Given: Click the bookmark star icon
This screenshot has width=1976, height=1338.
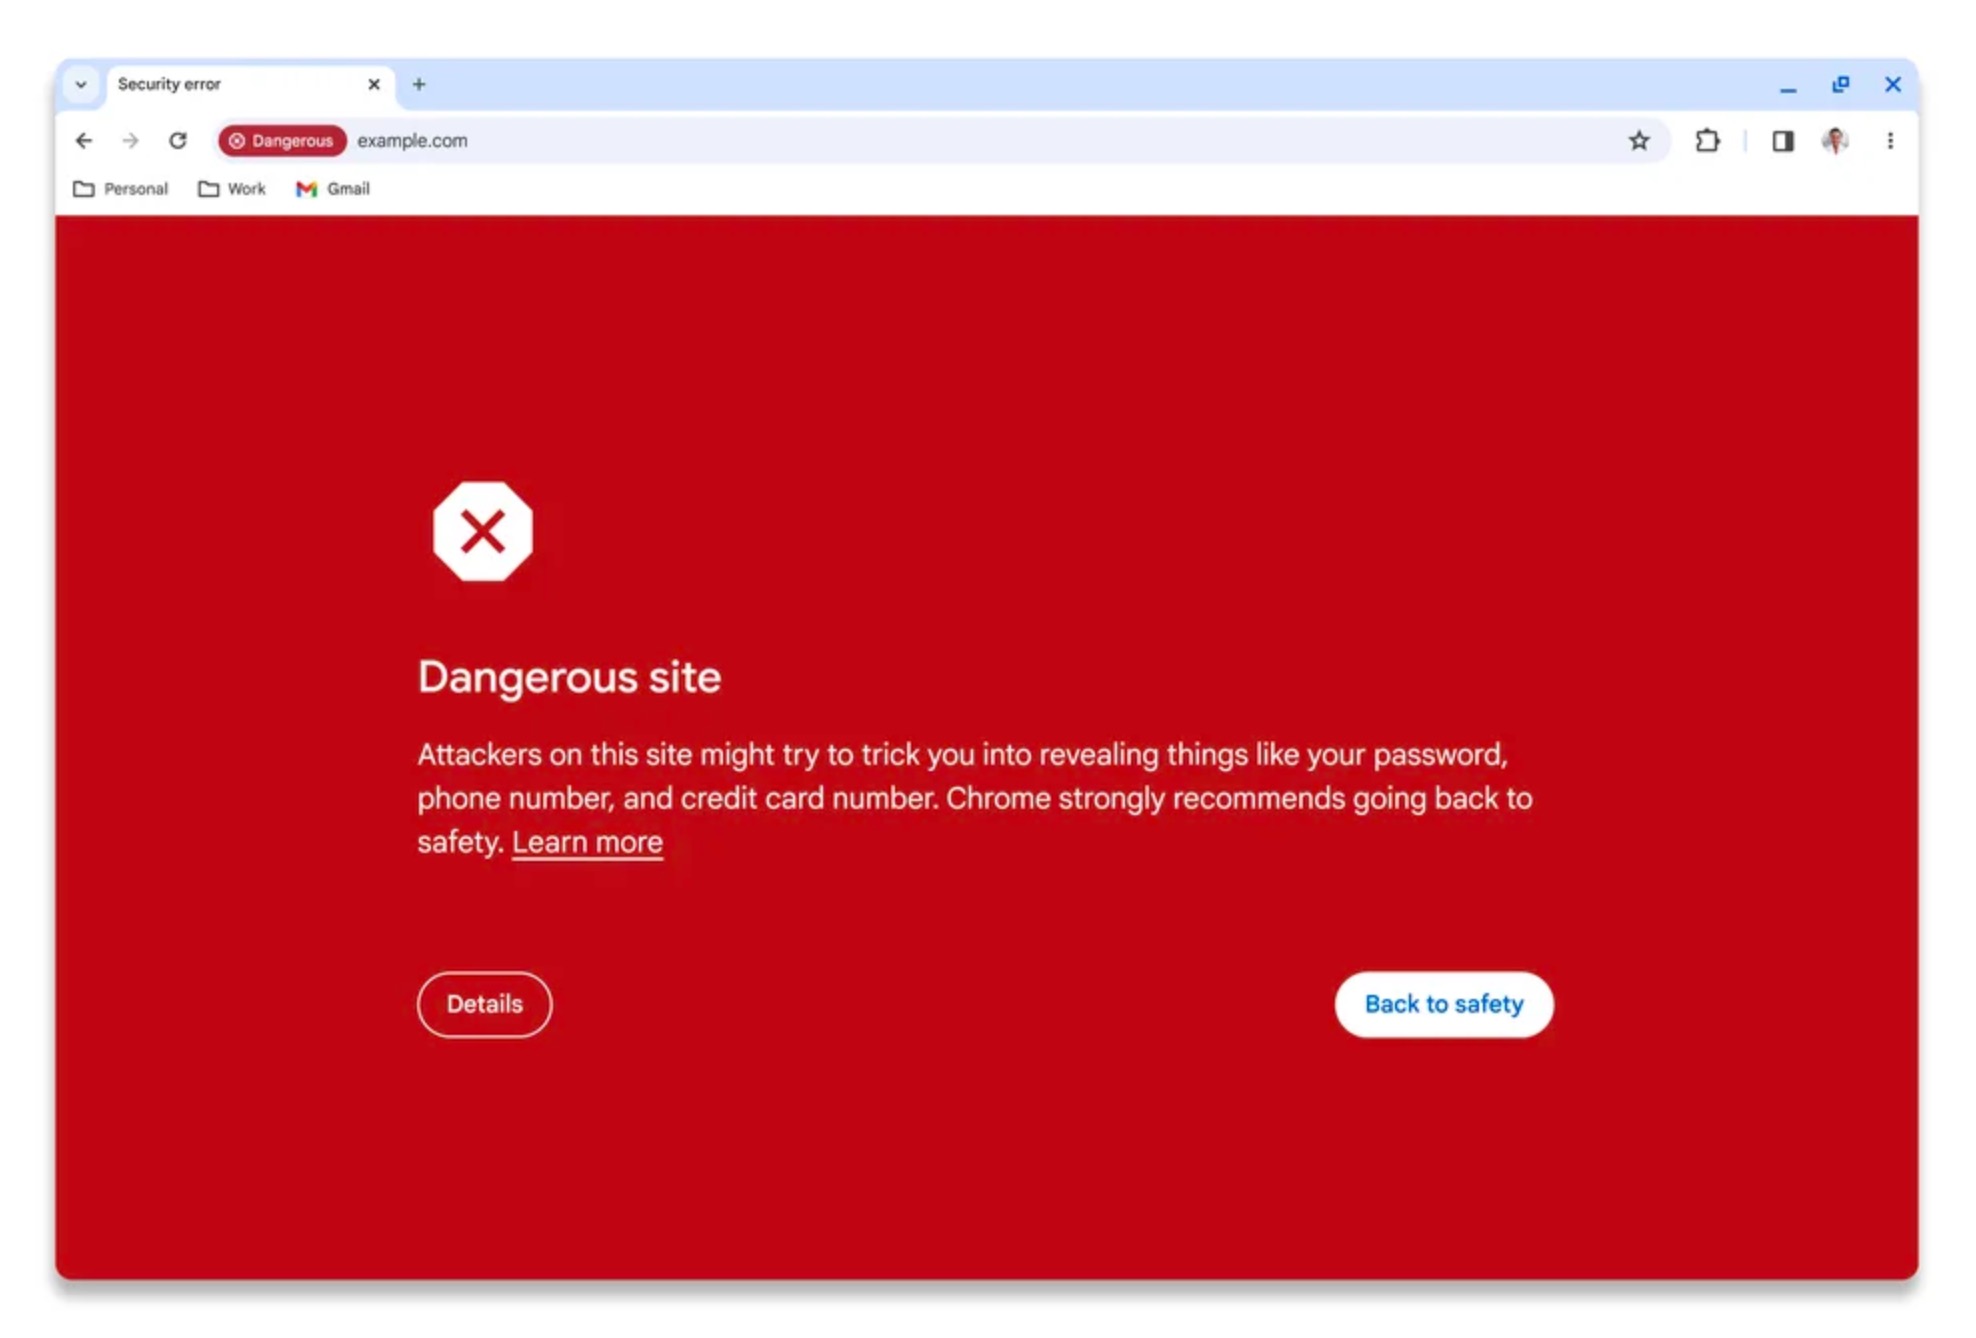Looking at the screenshot, I should (x=1638, y=139).
